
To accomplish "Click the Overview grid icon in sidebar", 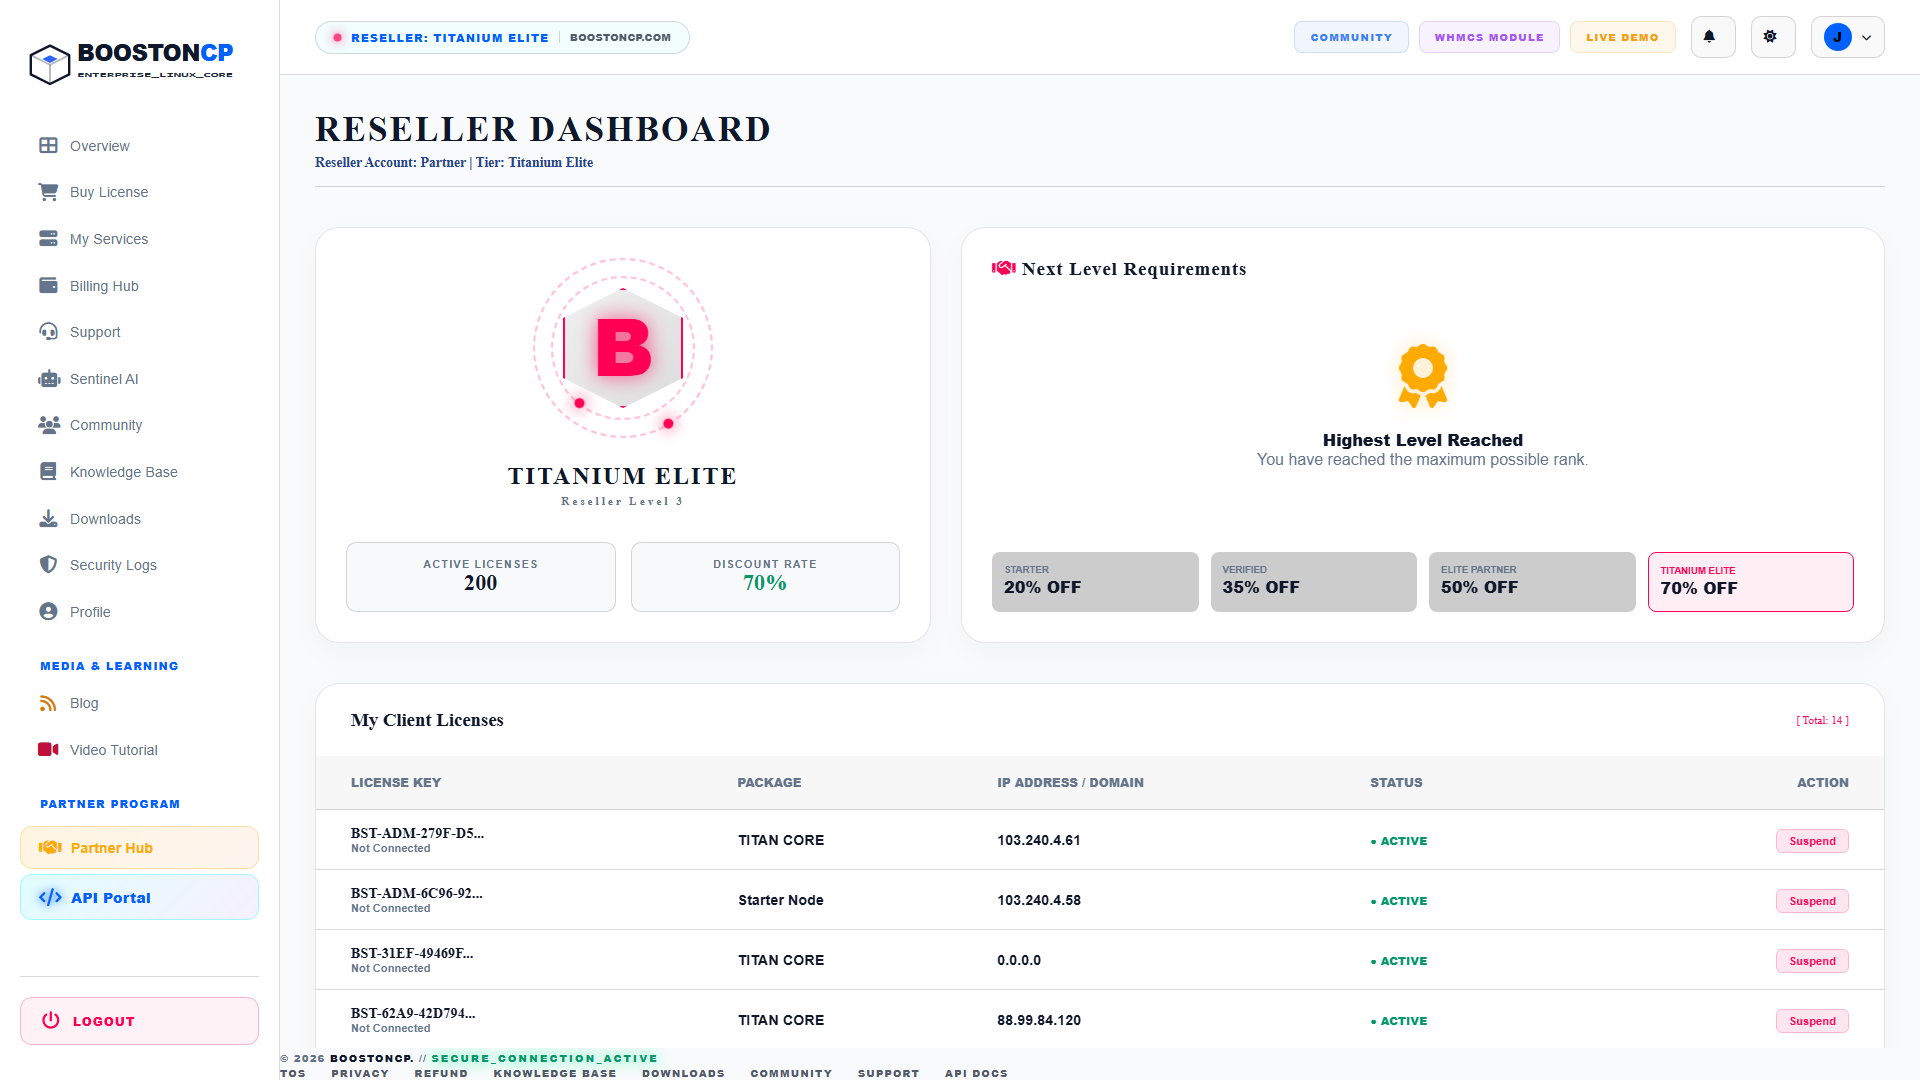I will point(48,146).
